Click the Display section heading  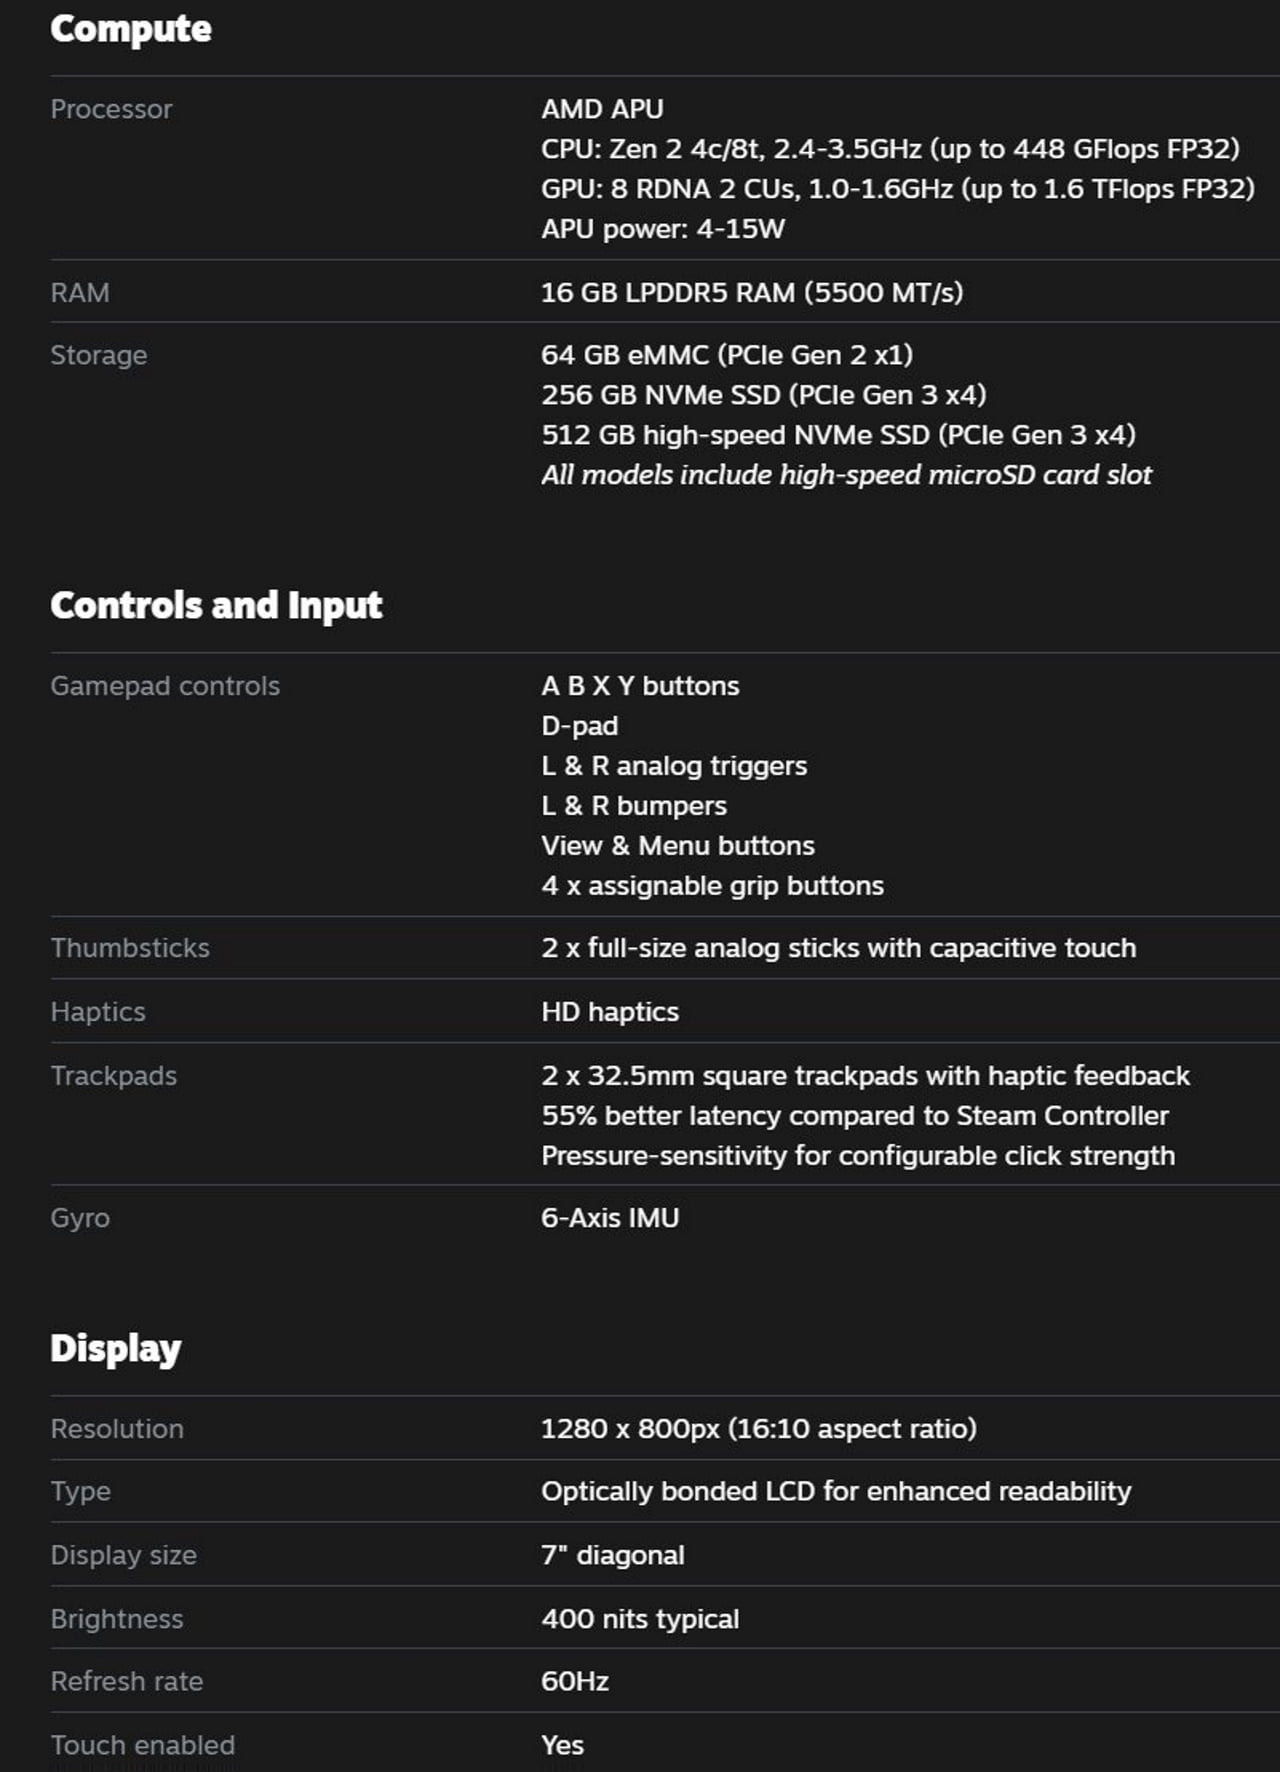[x=116, y=1348]
